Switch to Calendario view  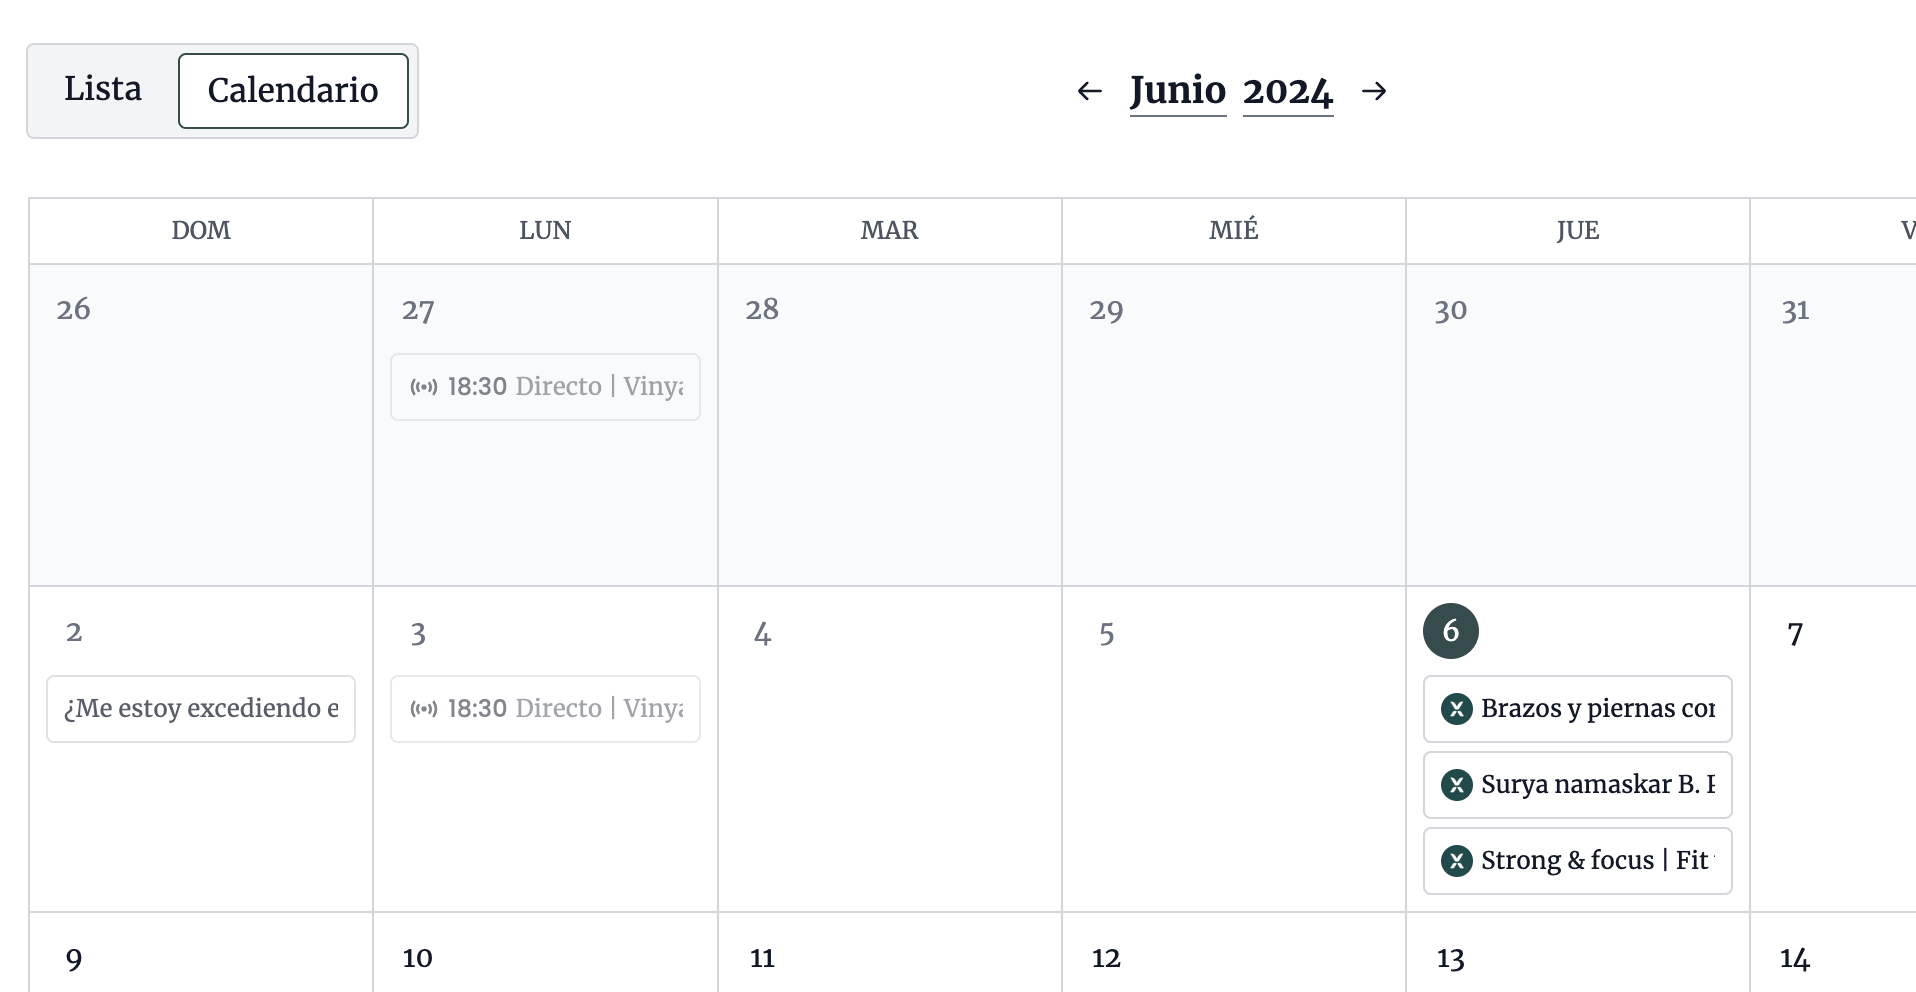(293, 91)
